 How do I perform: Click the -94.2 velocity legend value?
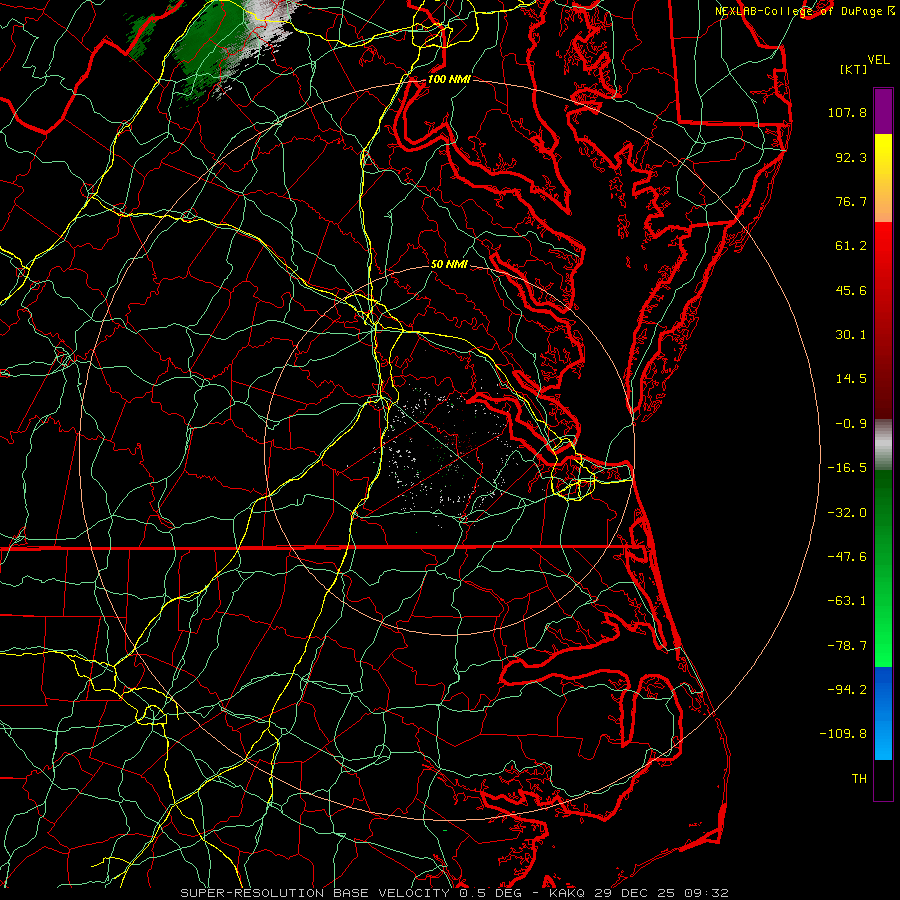(x=847, y=689)
